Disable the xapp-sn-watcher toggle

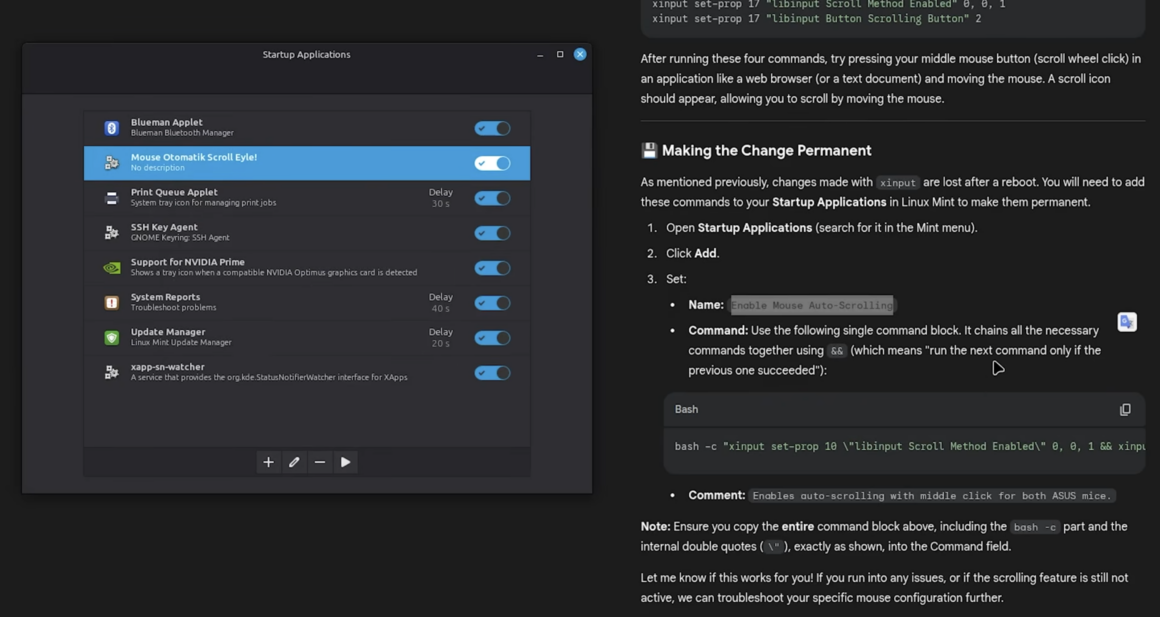tap(492, 373)
